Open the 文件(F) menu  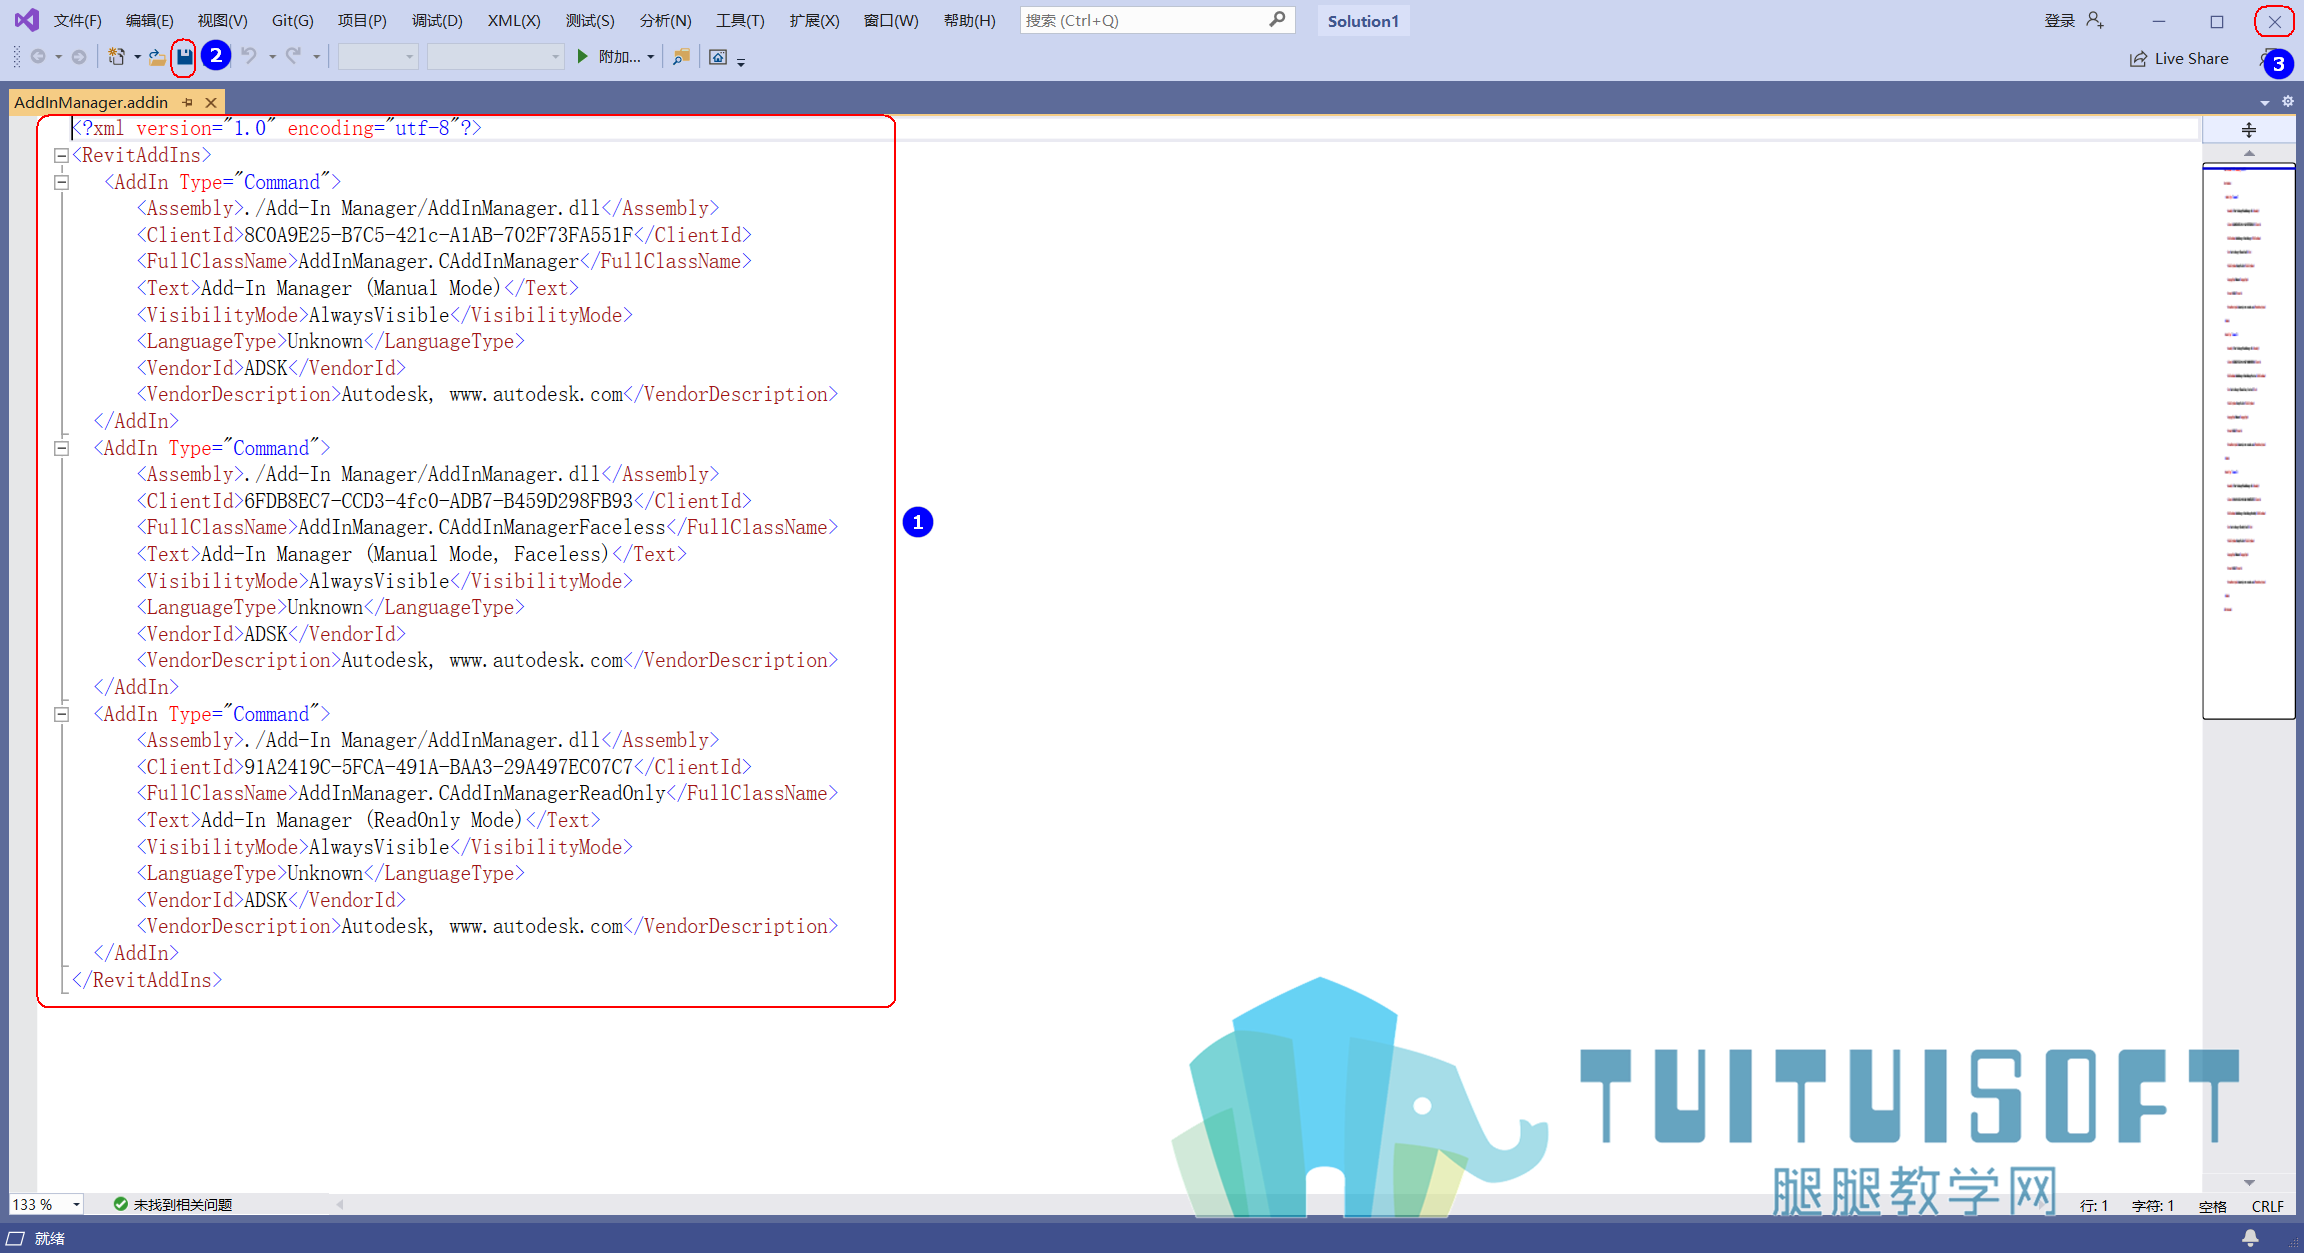tap(77, 20)
